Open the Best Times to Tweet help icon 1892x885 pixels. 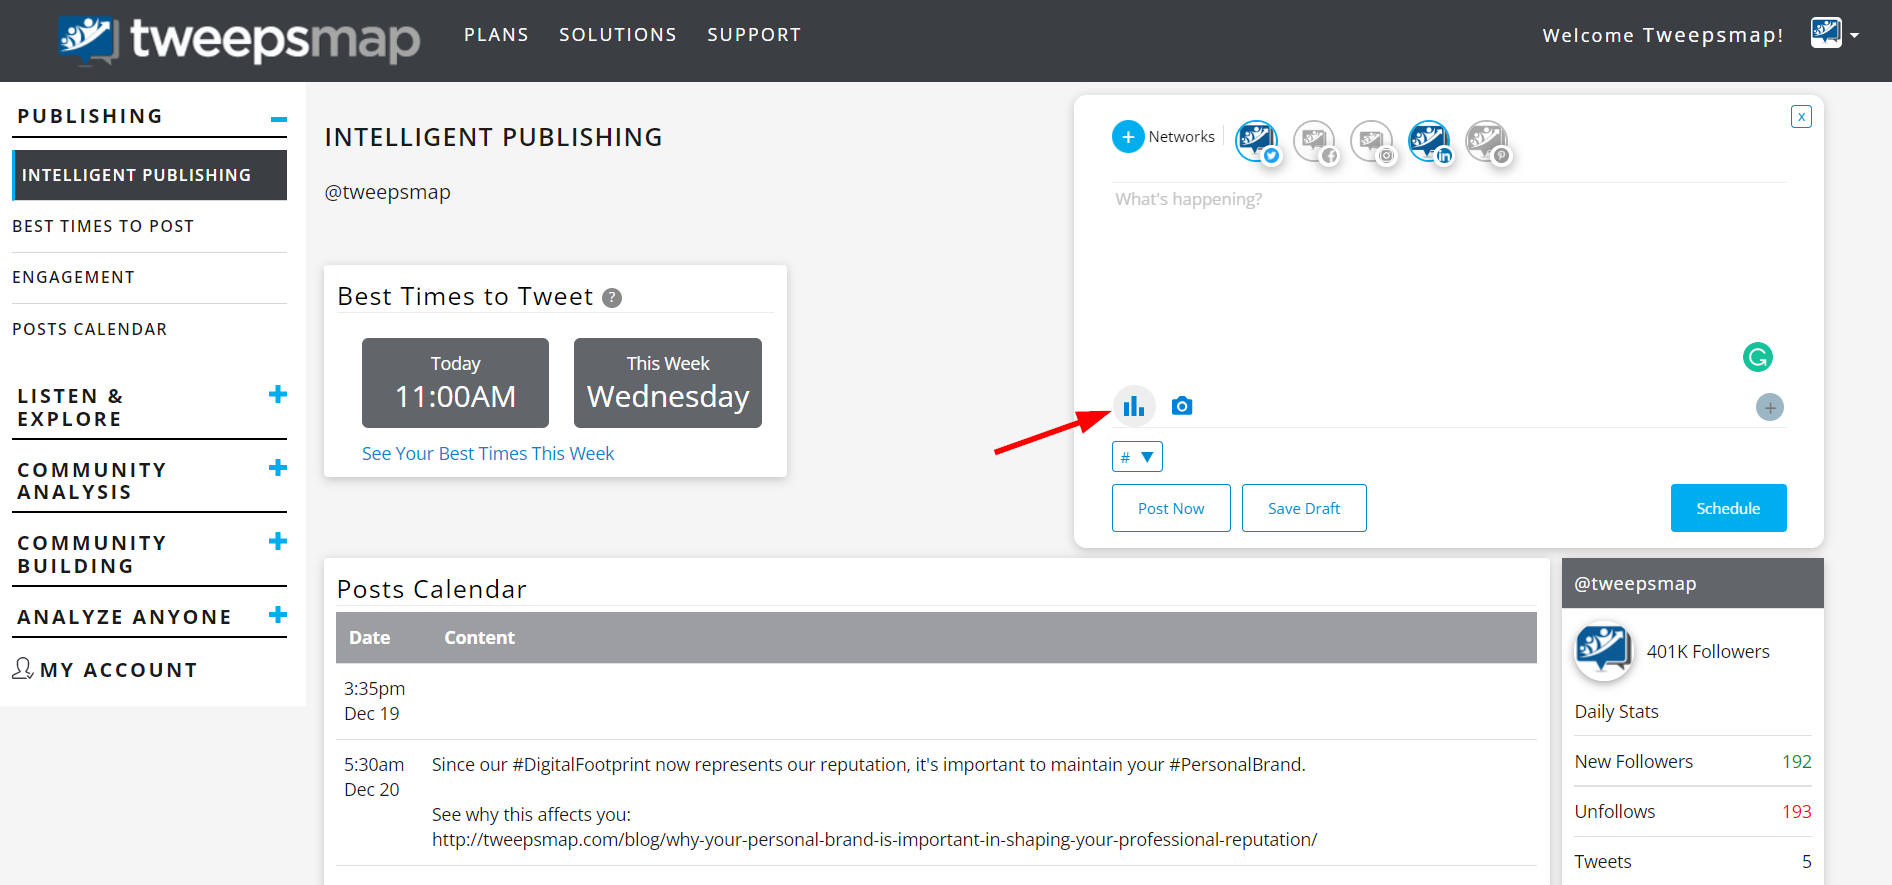tap(612, 298)
